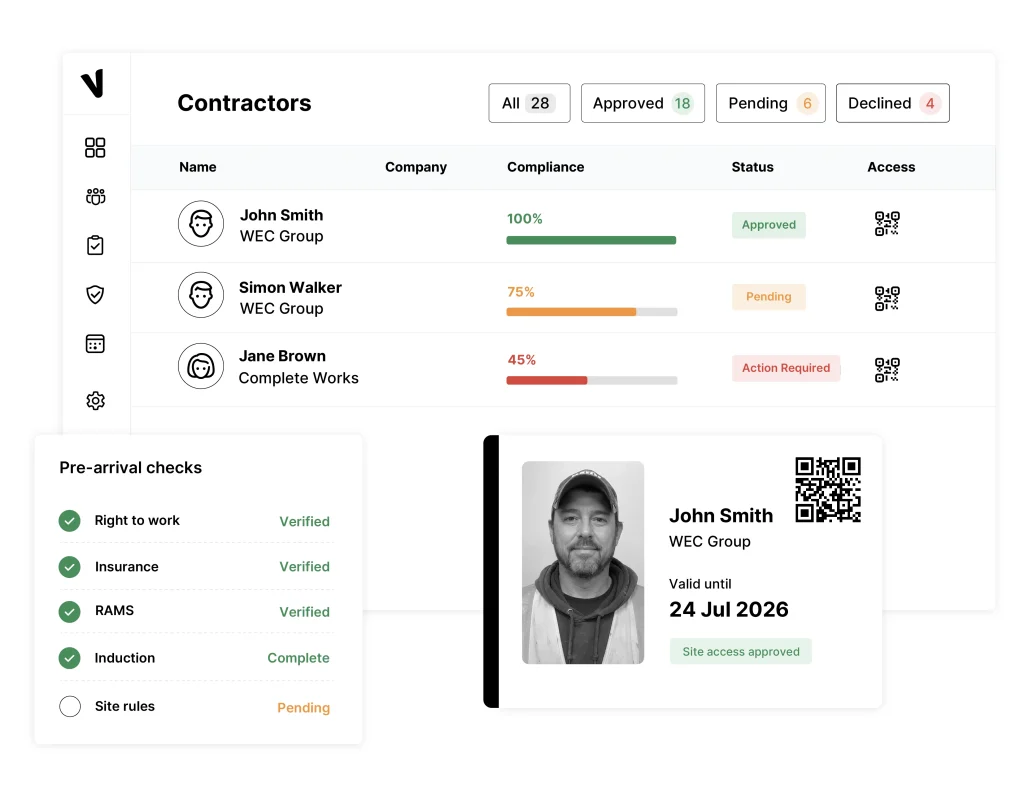
Task: Click the John Smith name in the table
Action: pyautogui.click(x=281, y=215)
